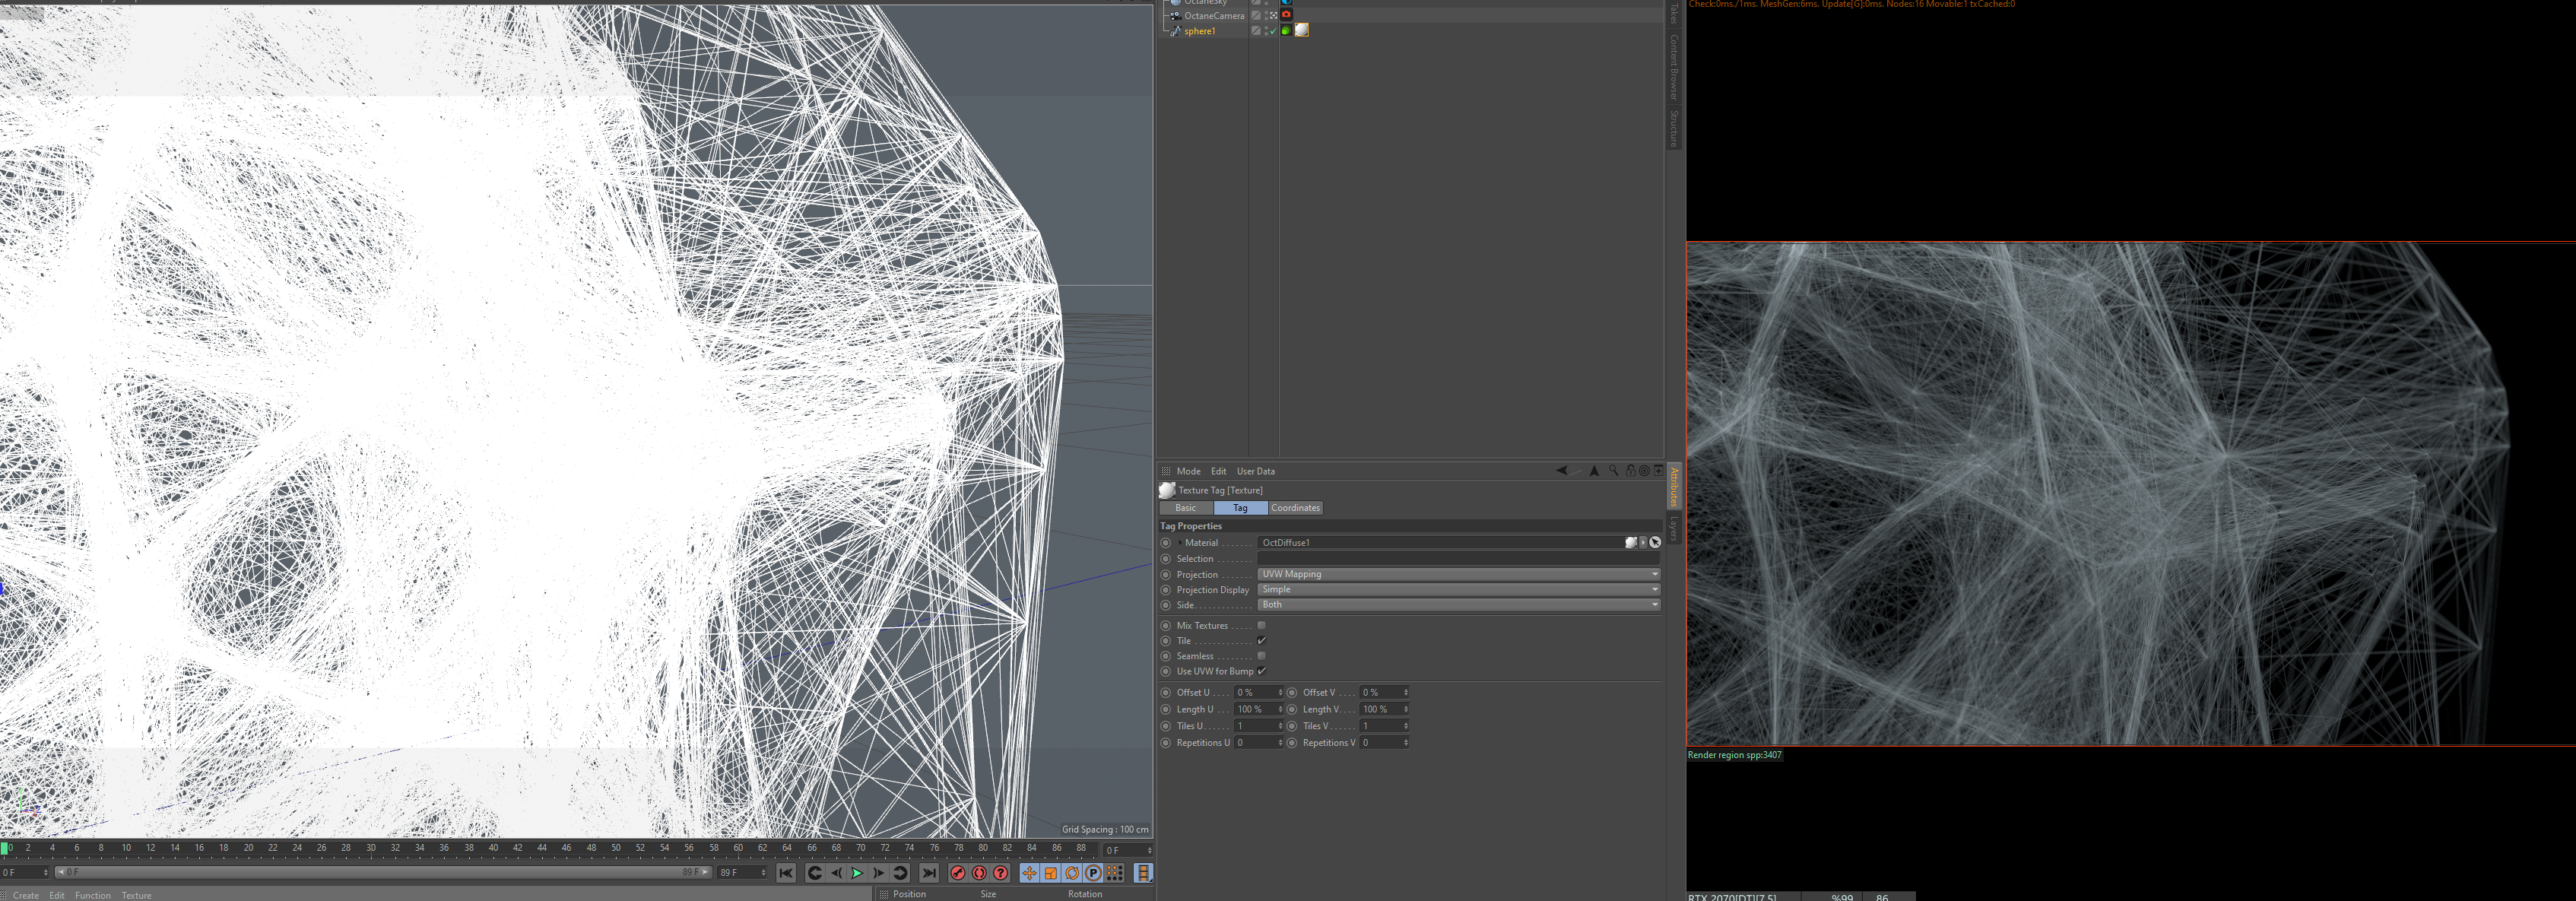The image size is (2576, 901).
Task: Click the Offset U value field
Action: (x=1254, y=693)
